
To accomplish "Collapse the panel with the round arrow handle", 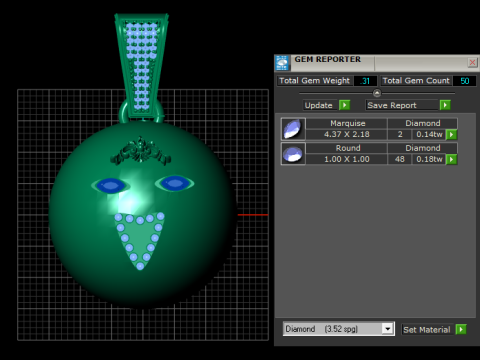I will click(x=377, y=93).
